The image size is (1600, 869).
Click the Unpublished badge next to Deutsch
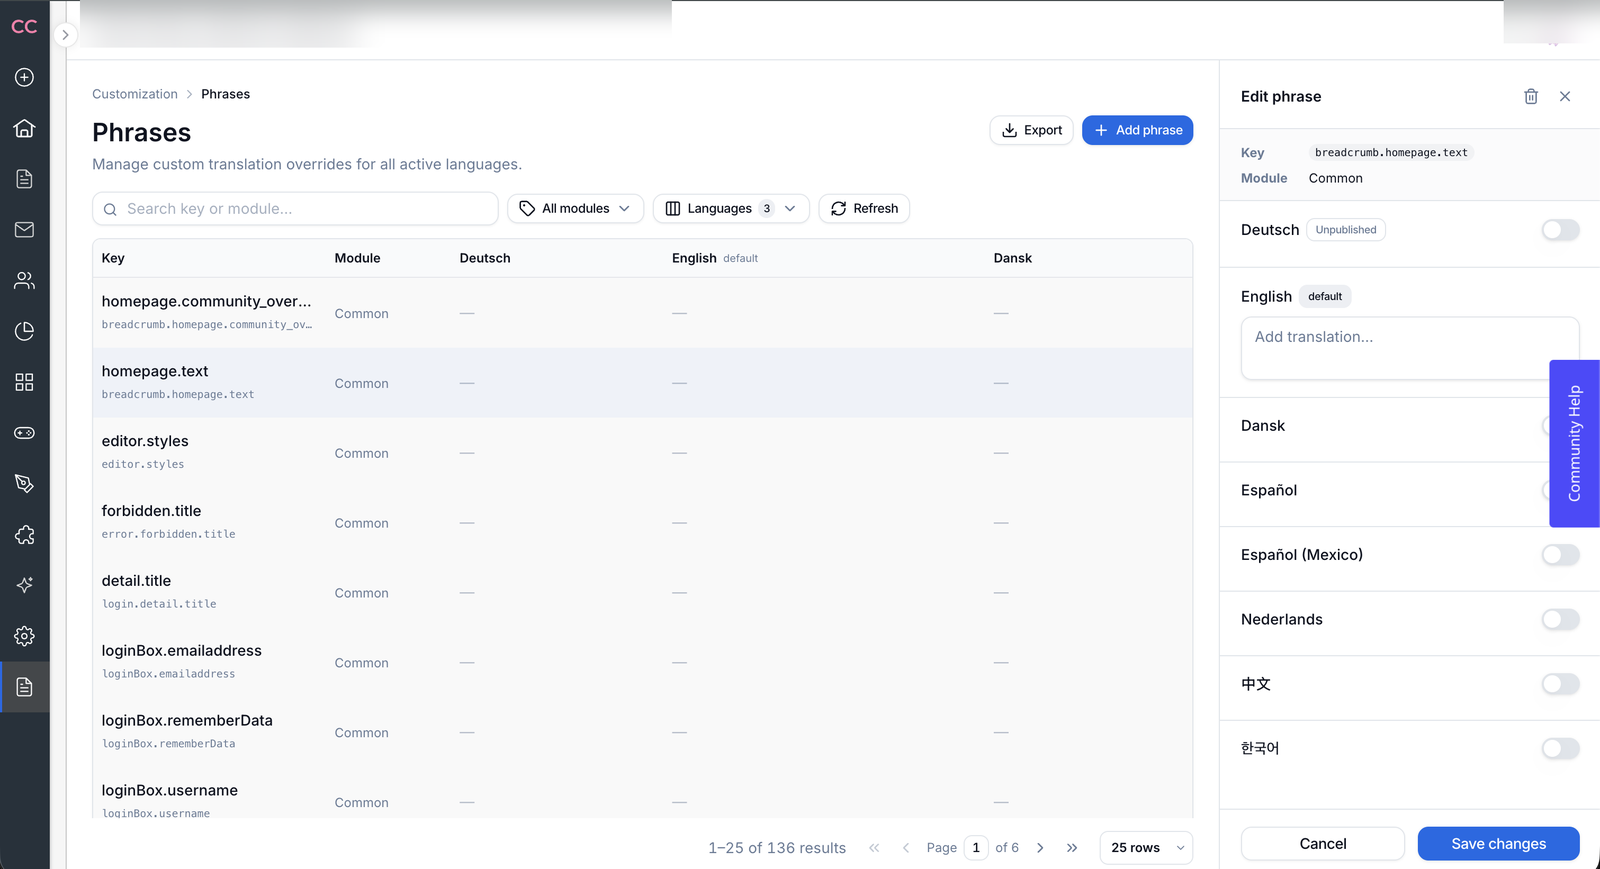(x=1346, y=230)
